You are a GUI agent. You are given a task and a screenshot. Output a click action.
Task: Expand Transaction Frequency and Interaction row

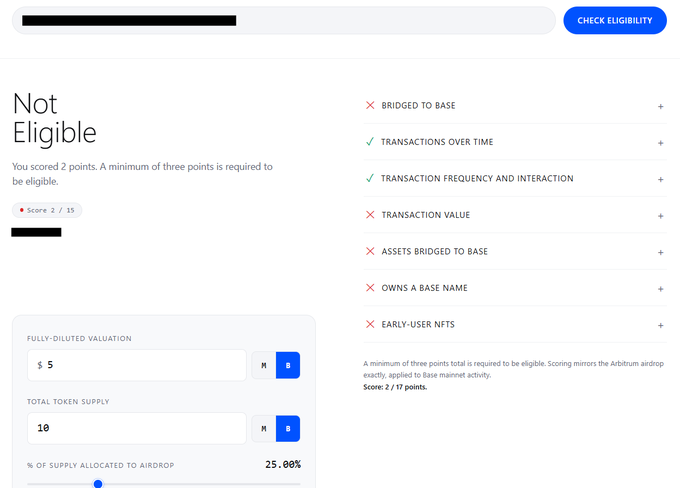(660, 179)
